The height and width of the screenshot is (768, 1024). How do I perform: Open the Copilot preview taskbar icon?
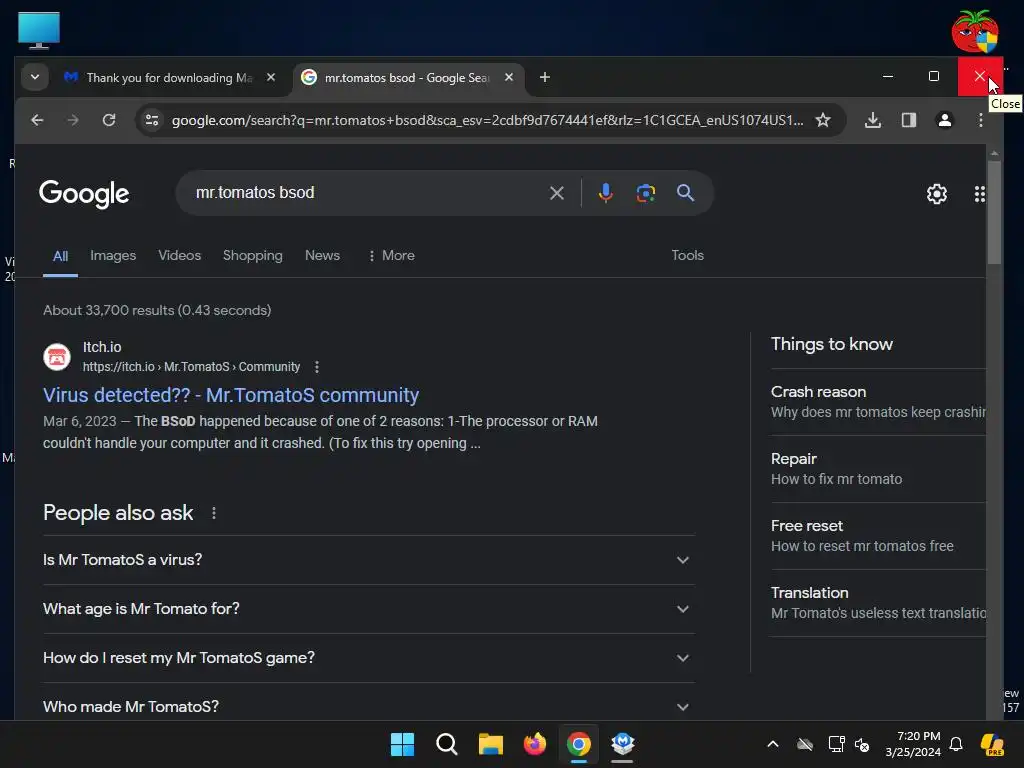tap(993, 744)
